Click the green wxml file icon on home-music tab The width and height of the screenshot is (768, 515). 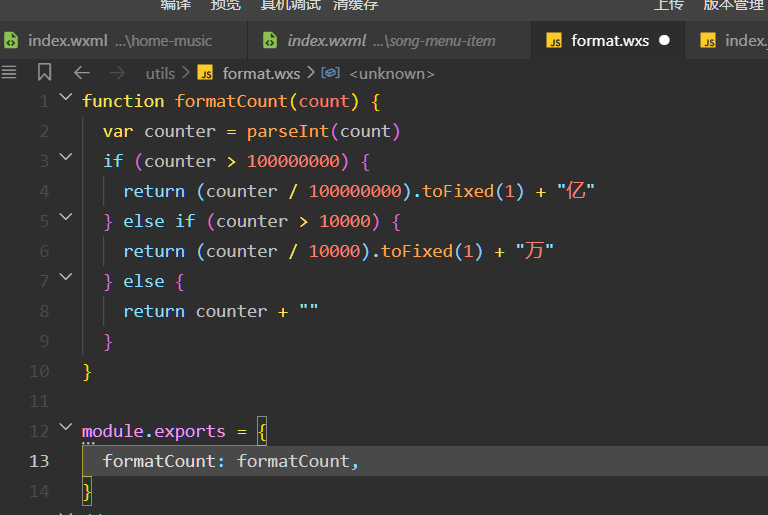(x=11, y=41)
